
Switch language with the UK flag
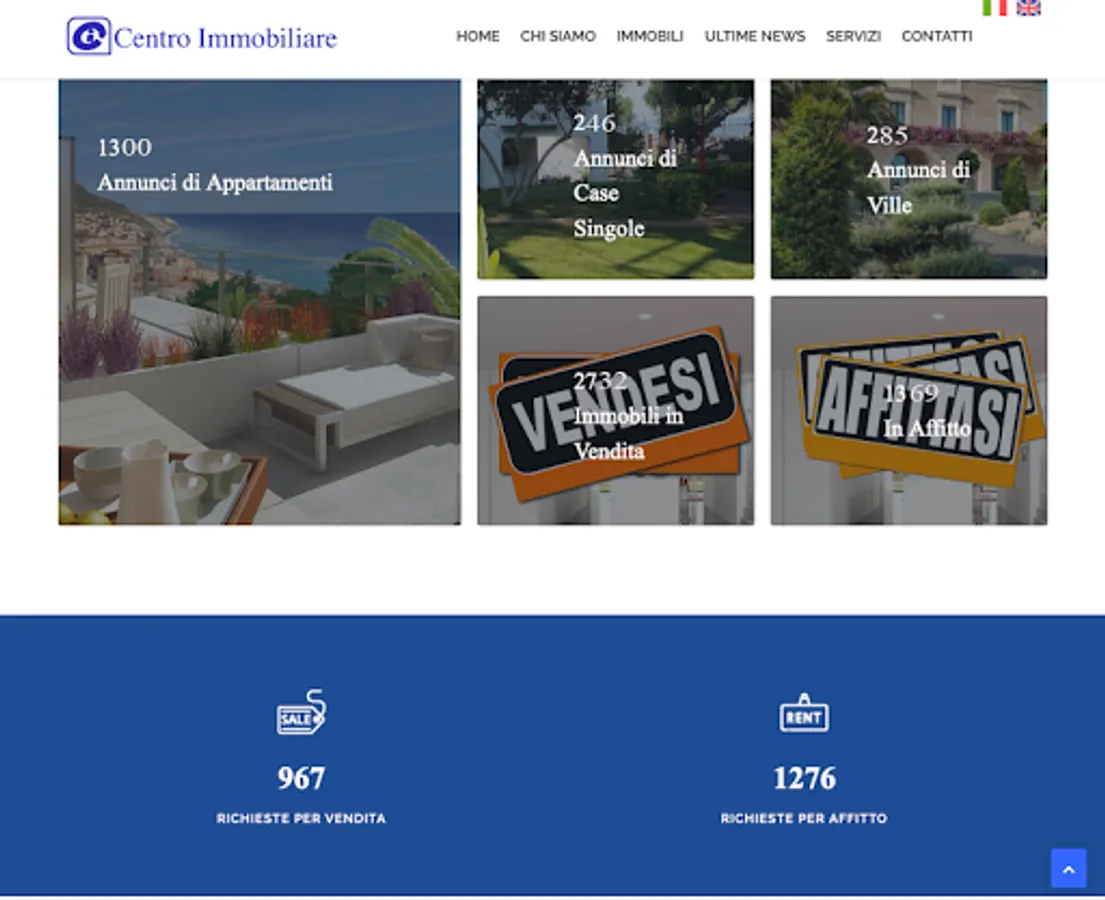tap(1028, 7)
